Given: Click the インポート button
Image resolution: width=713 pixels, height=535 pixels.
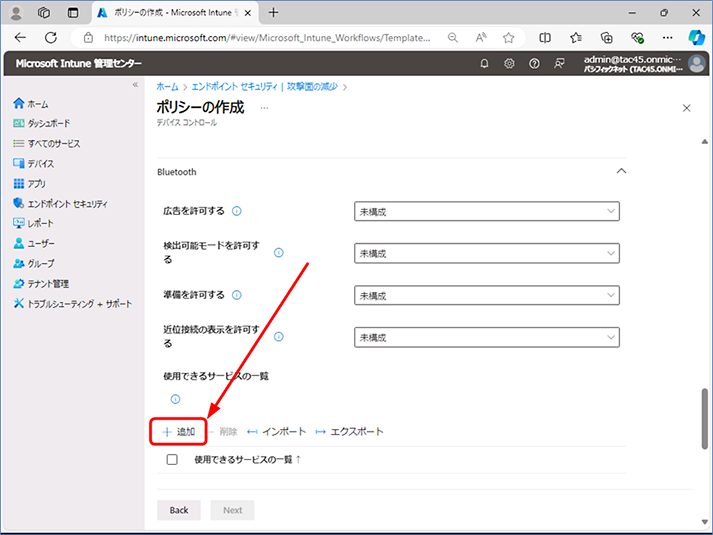Looking at the screenshot, I should [x=276, y=431].
